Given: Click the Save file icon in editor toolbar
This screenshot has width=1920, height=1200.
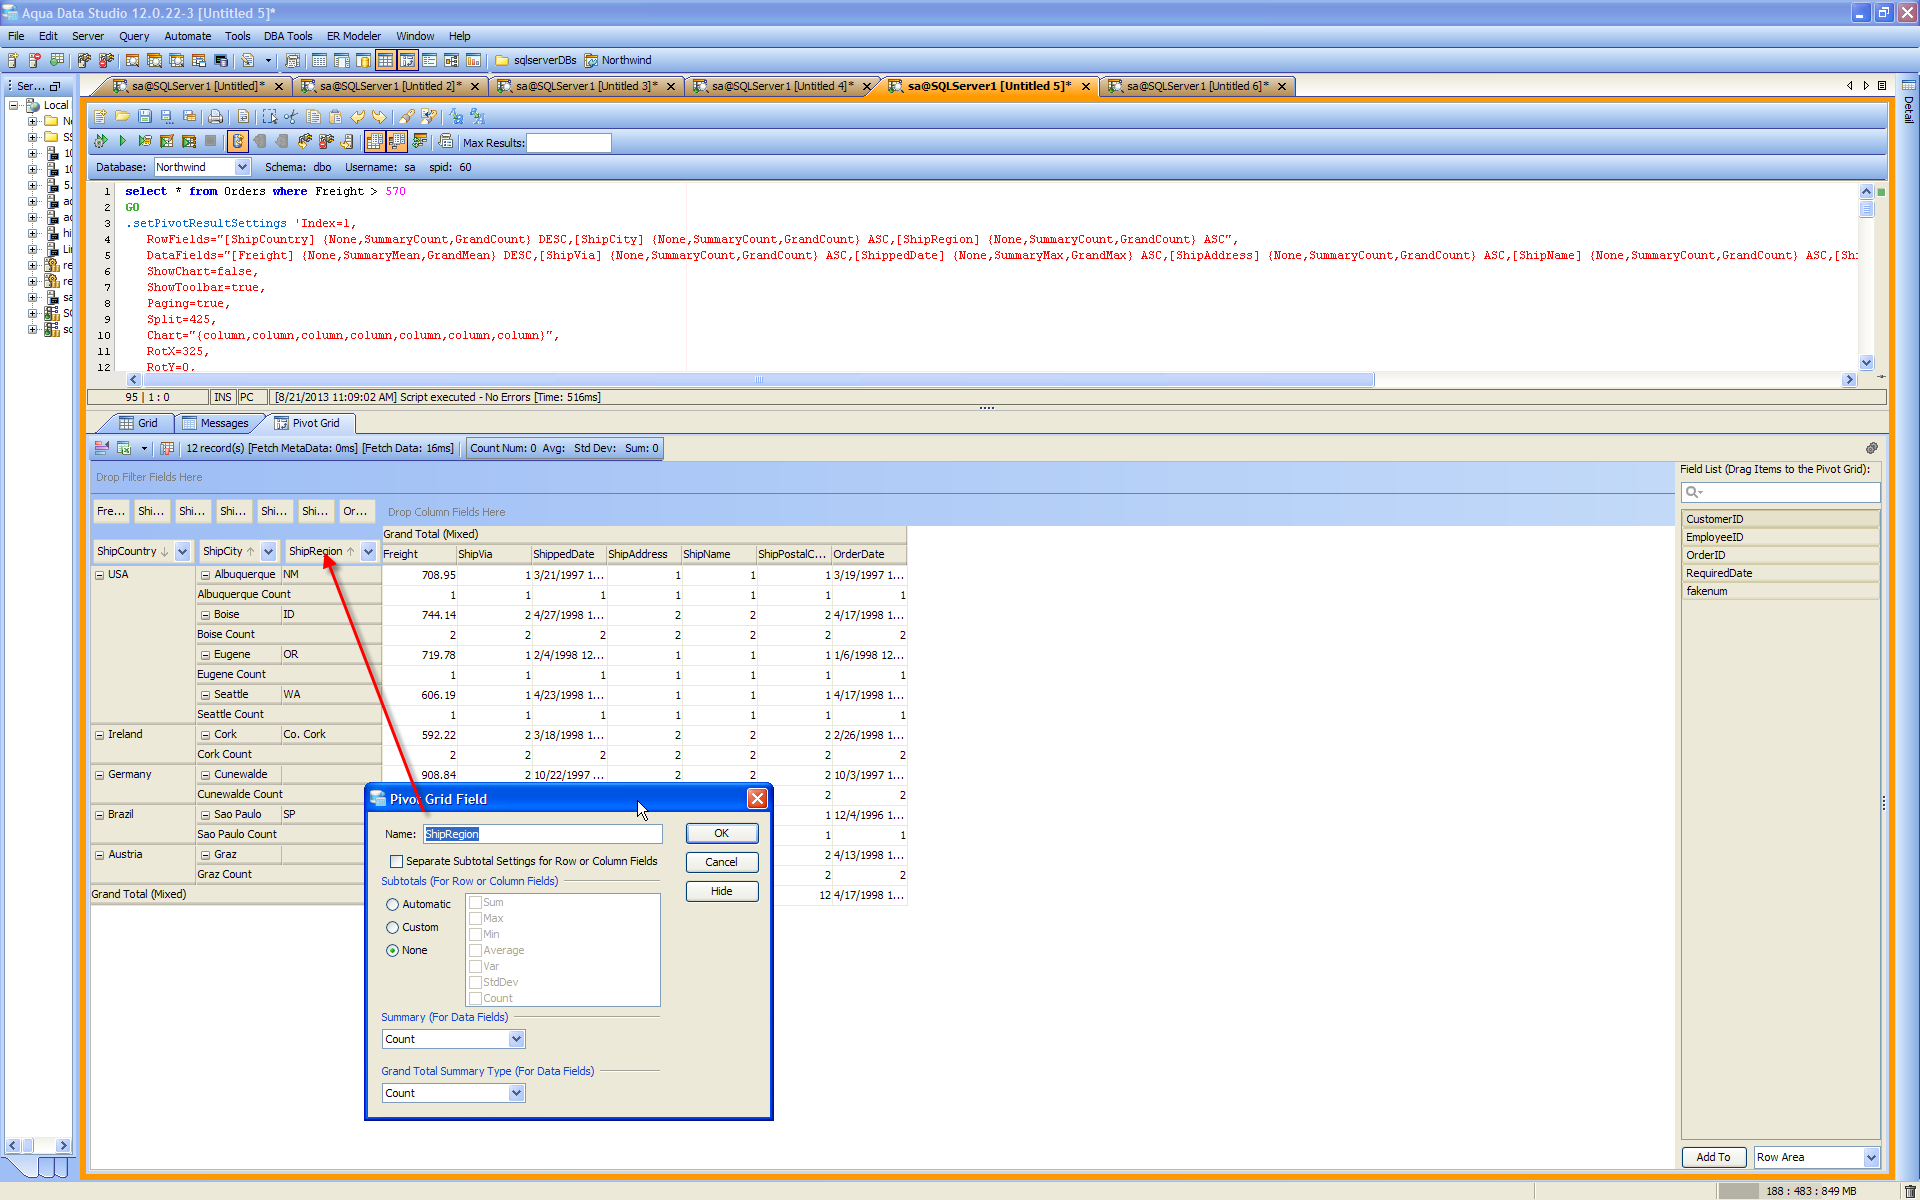Looking at the screenshot, I should point(145,117).
